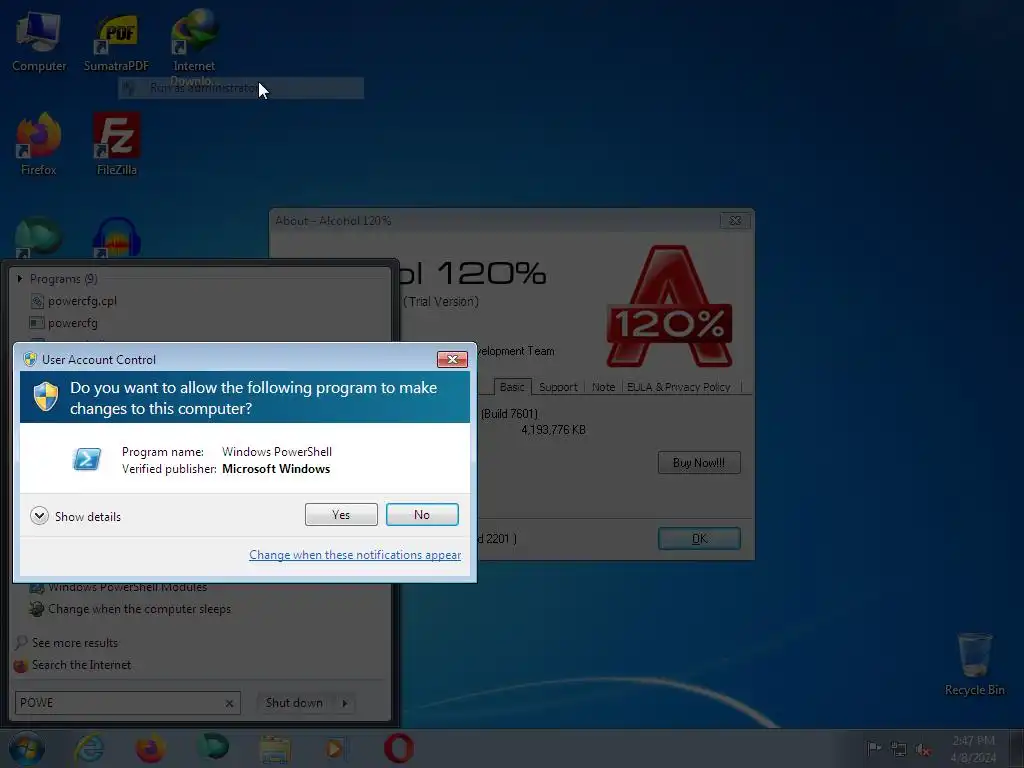Click the UAC shield icon in the blue banner
Image resolution: width=1024 pixels, height=768 pixels.
[x=46, y=396]
